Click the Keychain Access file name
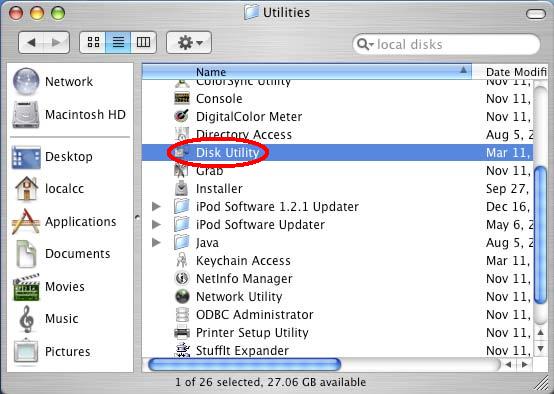 pos(243,261)
